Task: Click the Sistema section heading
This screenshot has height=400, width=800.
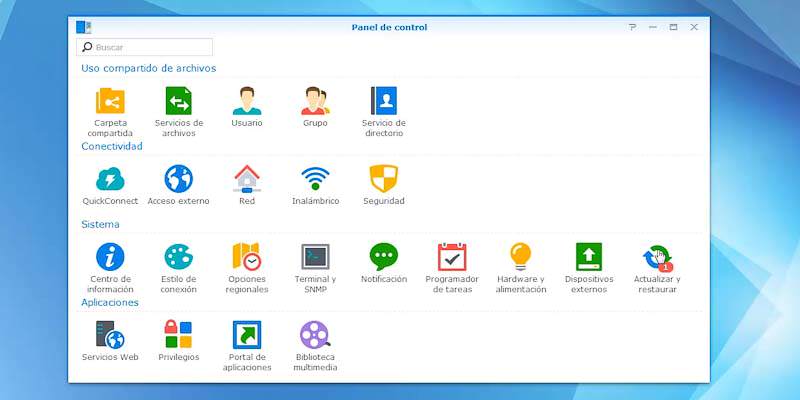Action: click(x=101, y=224)
